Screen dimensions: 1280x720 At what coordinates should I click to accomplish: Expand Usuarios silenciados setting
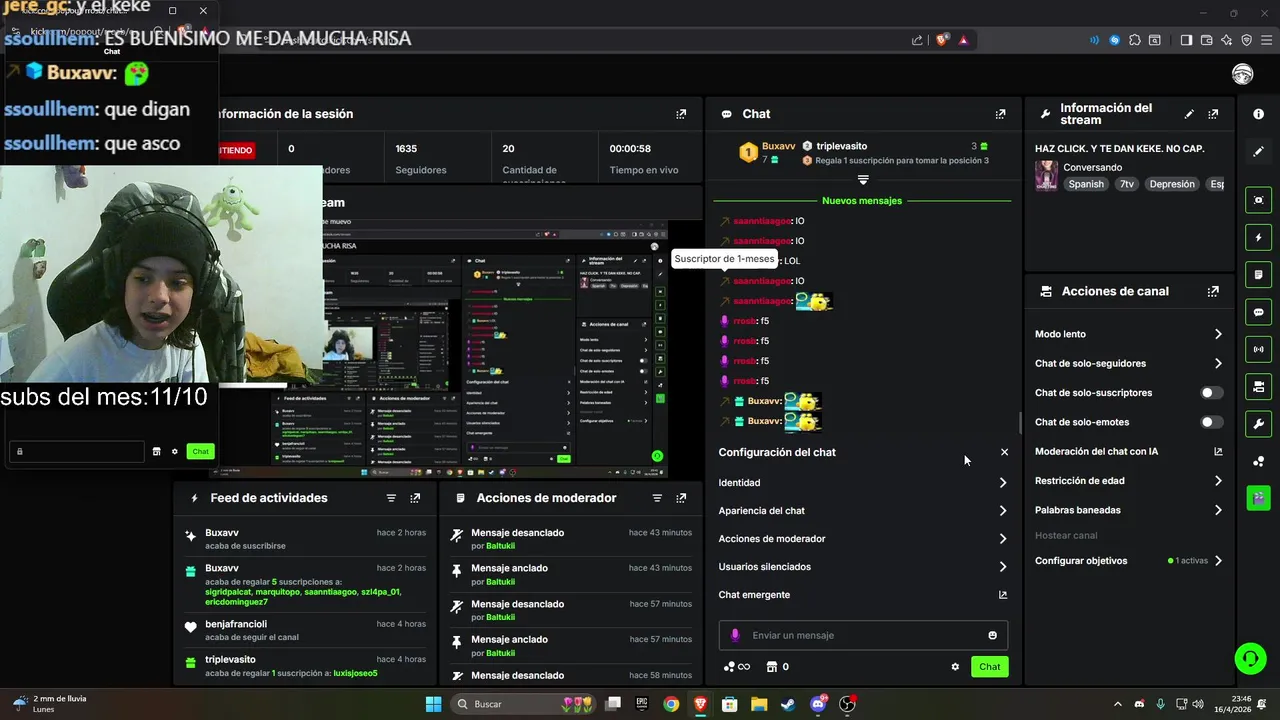point(1003,567)
